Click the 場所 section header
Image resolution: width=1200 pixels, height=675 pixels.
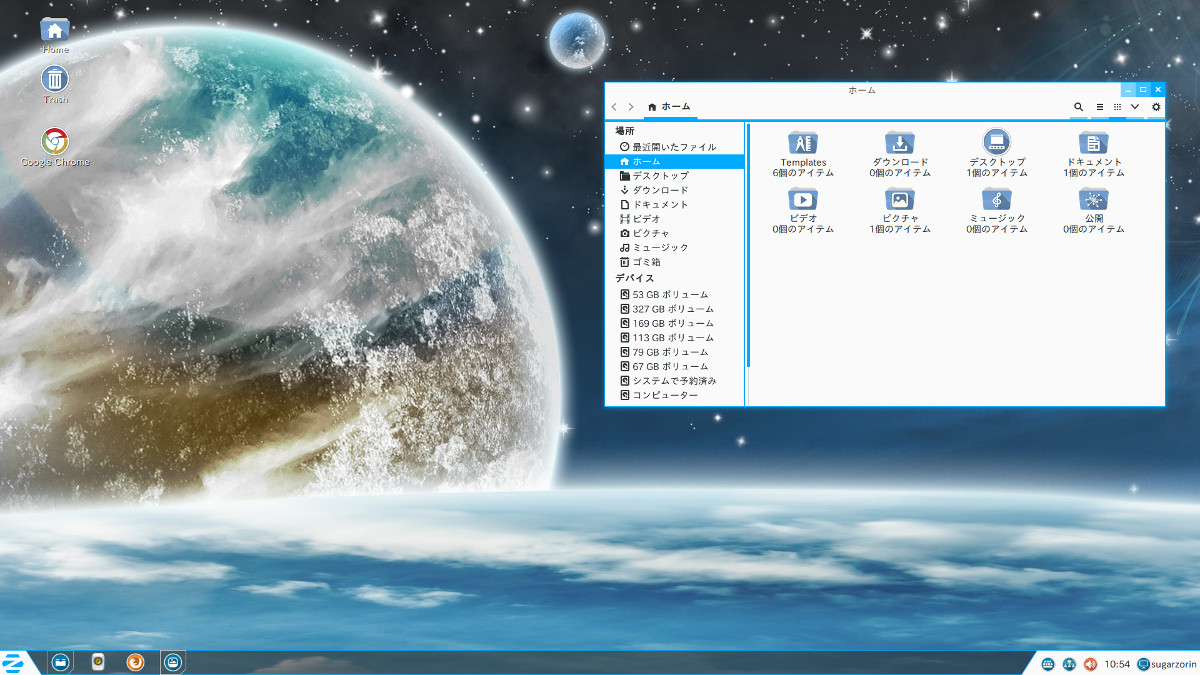[625, 131]
